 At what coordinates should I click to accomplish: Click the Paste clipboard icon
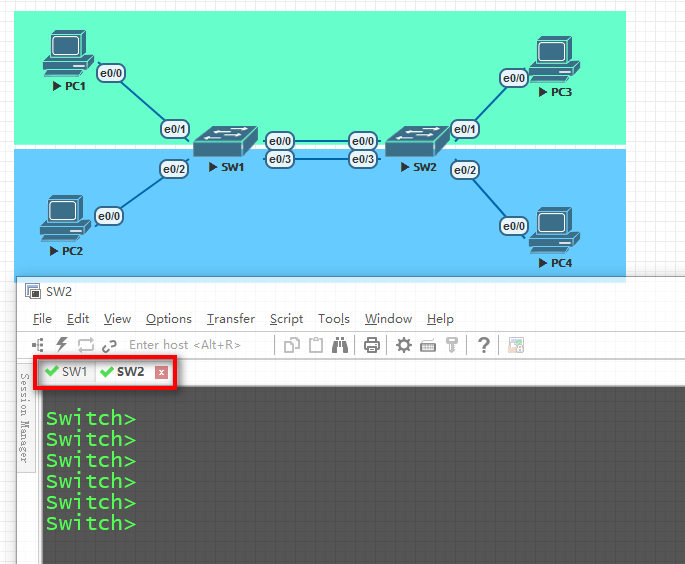tap(316, 345)
